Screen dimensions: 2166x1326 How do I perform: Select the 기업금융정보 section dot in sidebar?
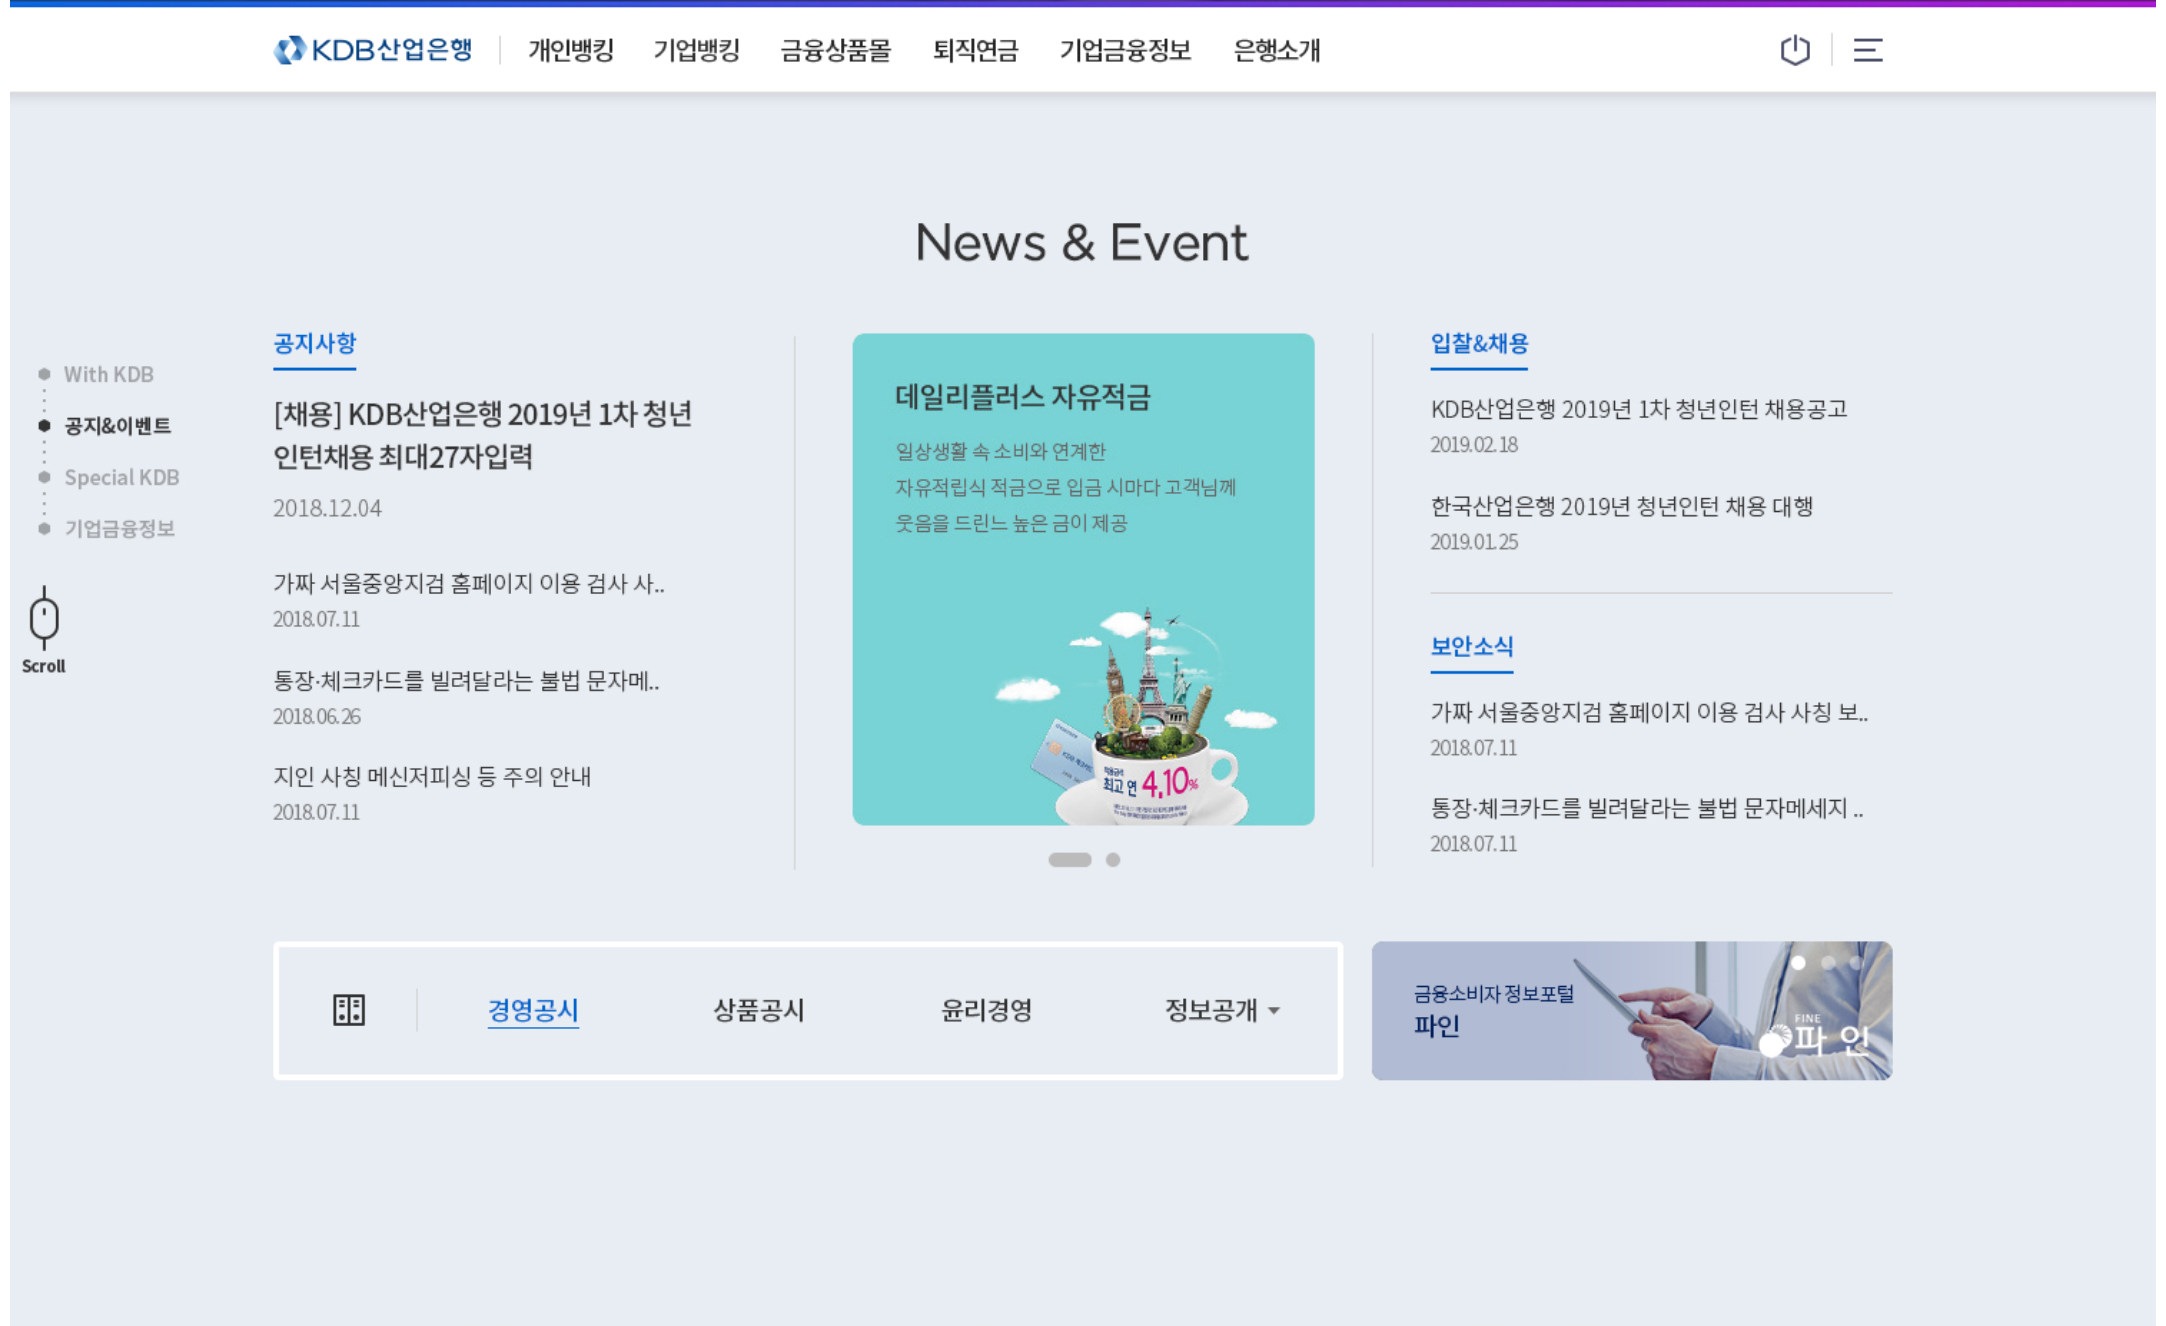pos(44,529)
